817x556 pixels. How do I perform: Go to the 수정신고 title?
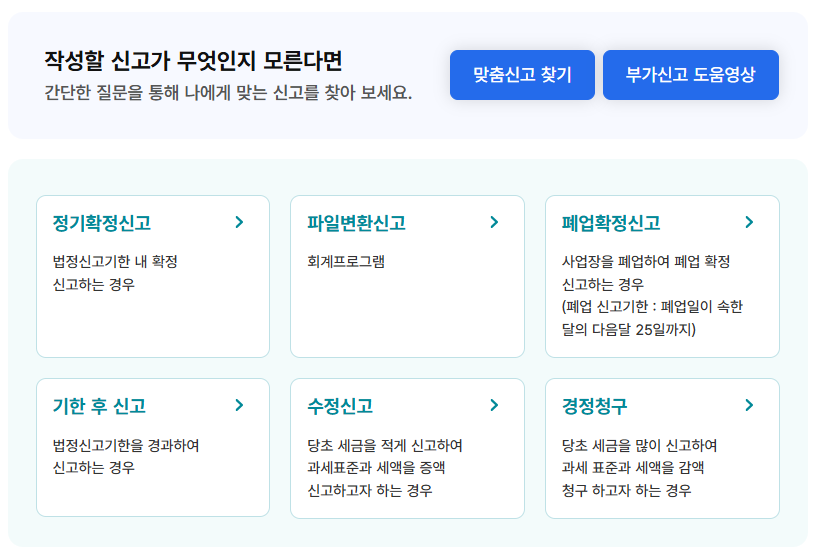pos(340,406)
